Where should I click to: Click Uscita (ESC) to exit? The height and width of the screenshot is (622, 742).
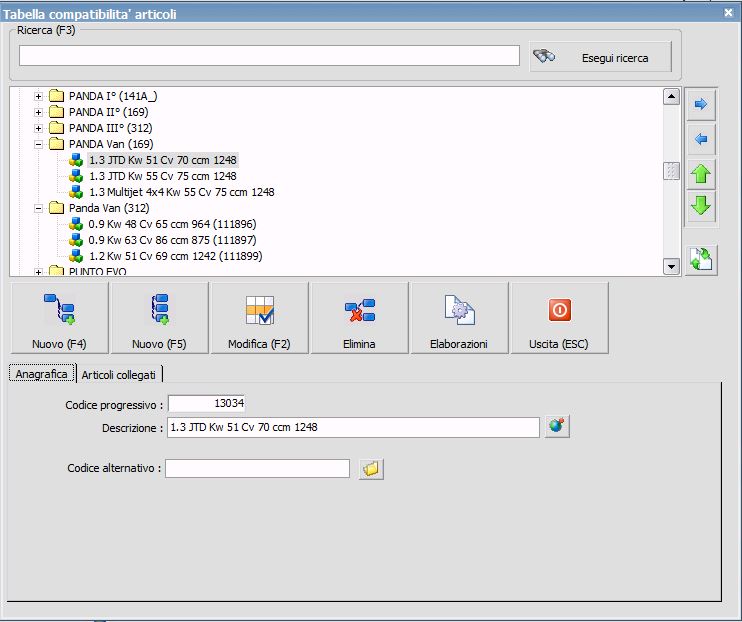559,318
